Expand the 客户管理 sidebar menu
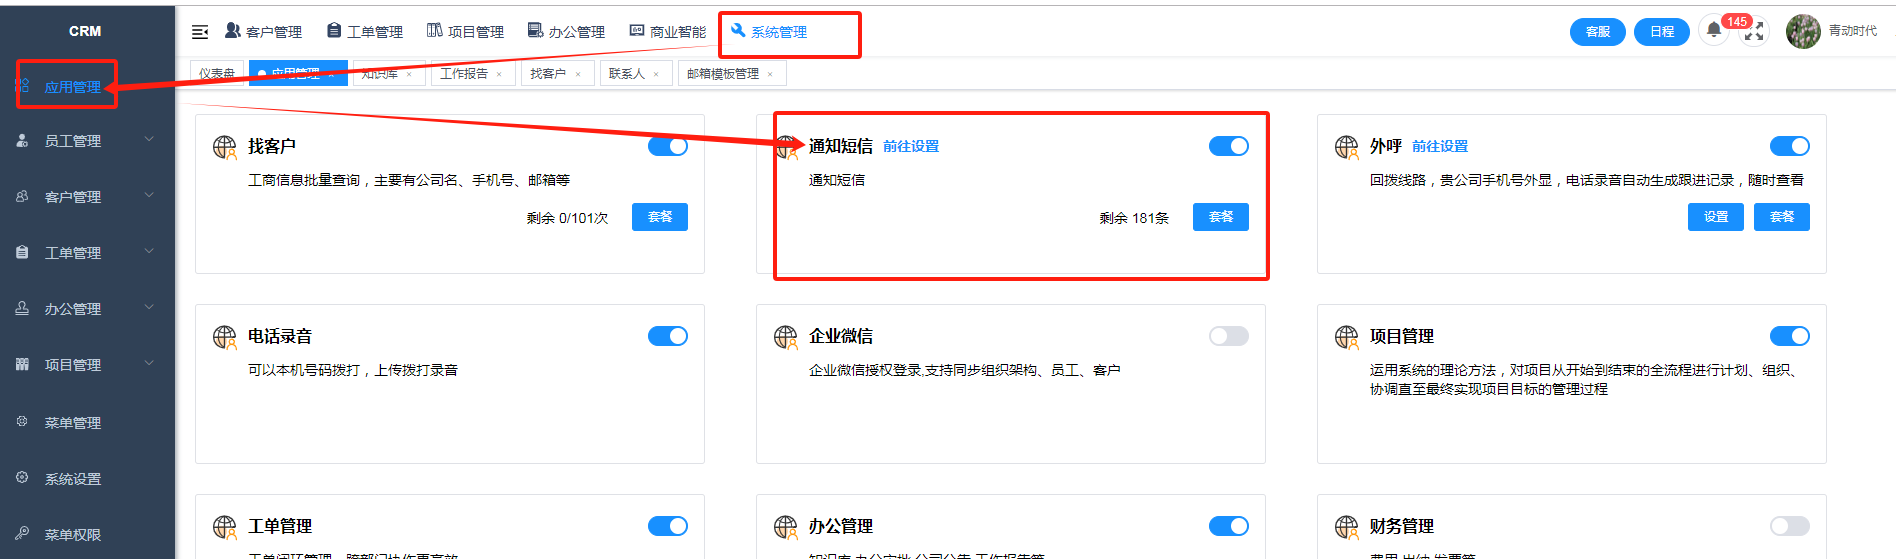The width and height of the screenshot is (1896, 559). coord(85,197)
